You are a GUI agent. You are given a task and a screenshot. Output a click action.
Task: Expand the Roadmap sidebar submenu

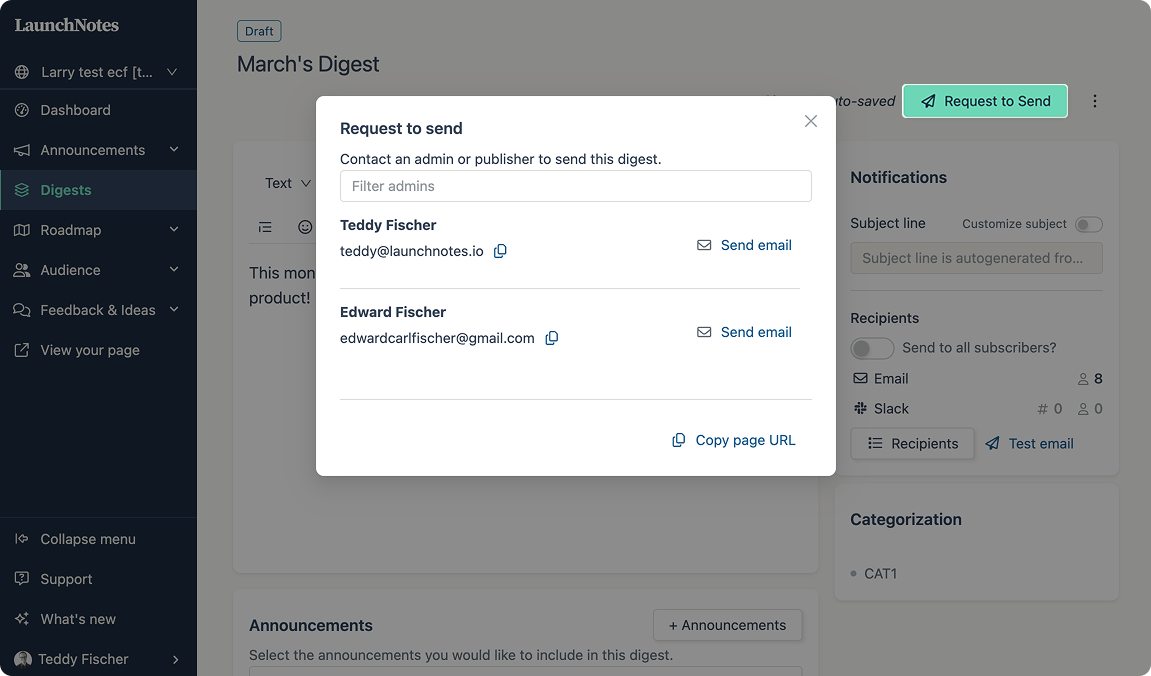click(174, 230)
